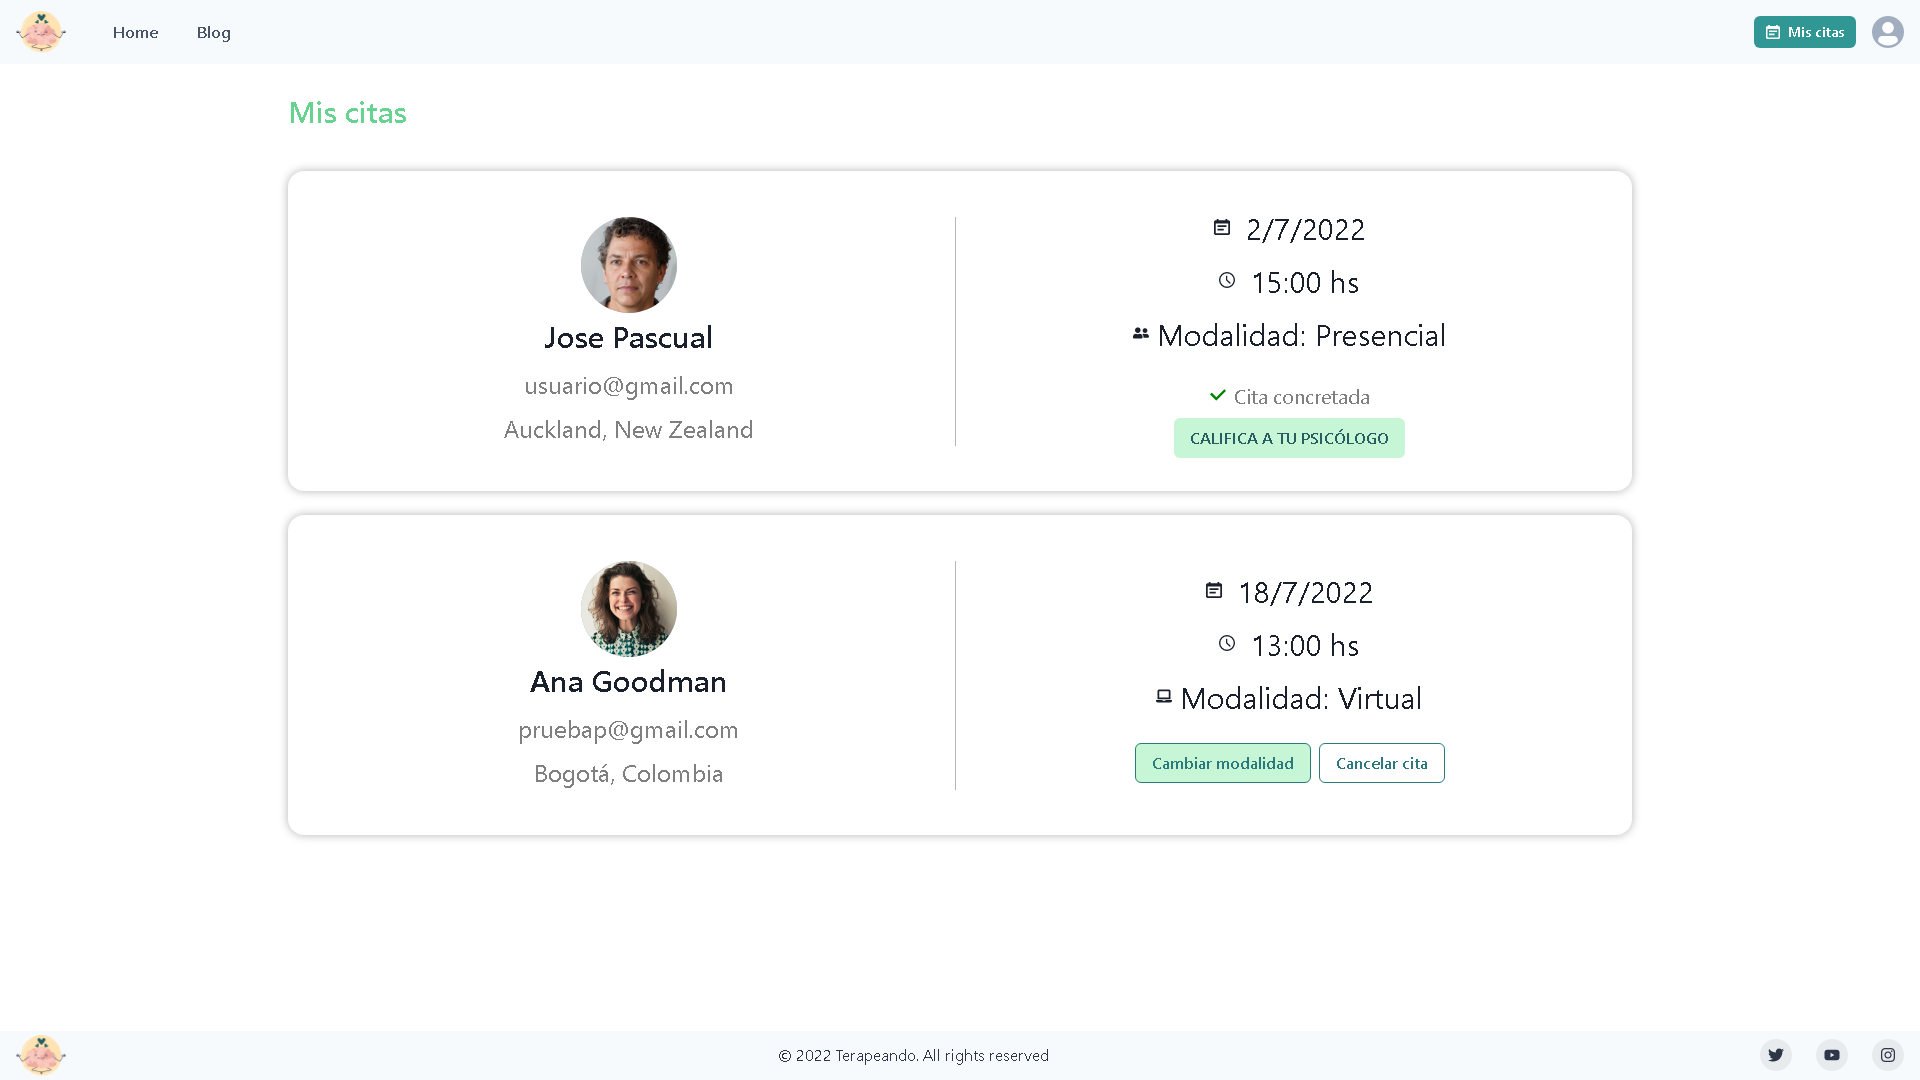
Task: Click the Terapeando logo in the footer
Action: 41,1055
